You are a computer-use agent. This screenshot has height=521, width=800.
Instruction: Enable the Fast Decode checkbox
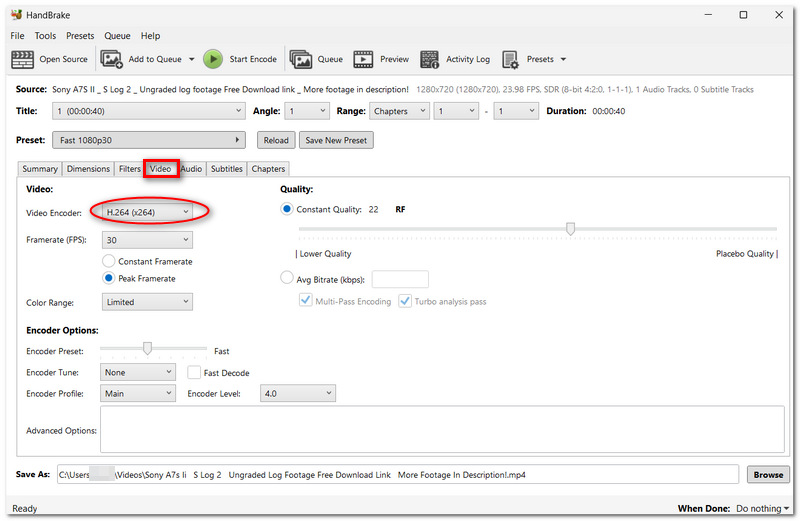(194, 373)
